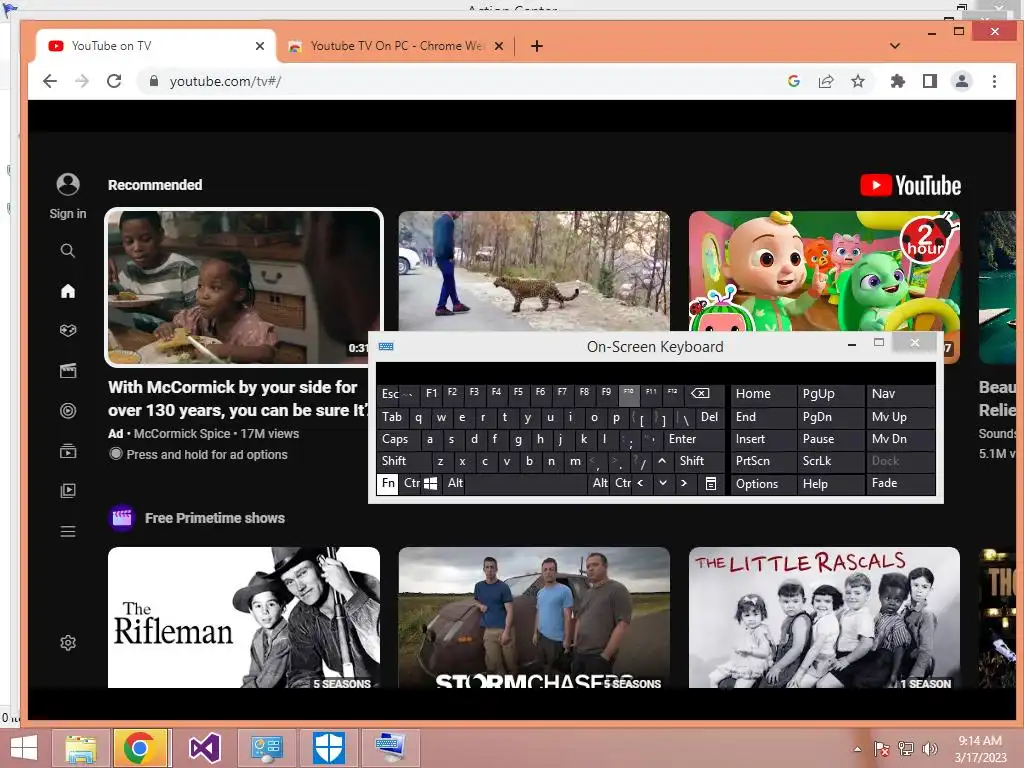Image resolution: width=1024 pixels, height=768 pixels.
Task: Open The Rifleman show thumbnail
Action: click(244, 617)
